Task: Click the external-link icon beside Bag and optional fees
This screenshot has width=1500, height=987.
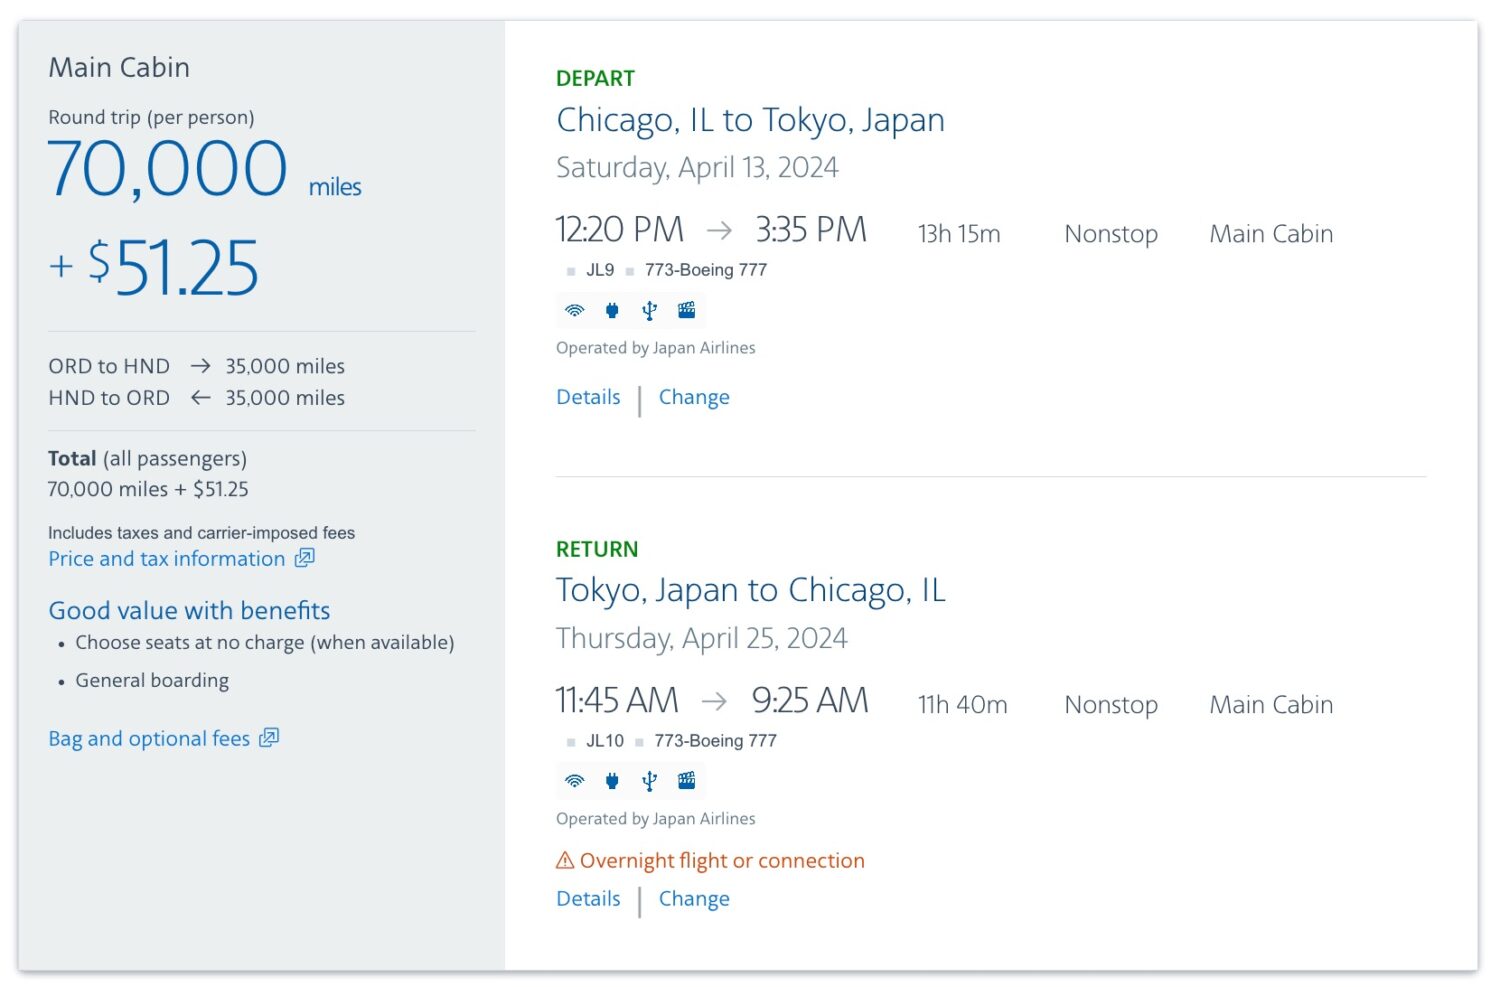Action: click(271, 738)
